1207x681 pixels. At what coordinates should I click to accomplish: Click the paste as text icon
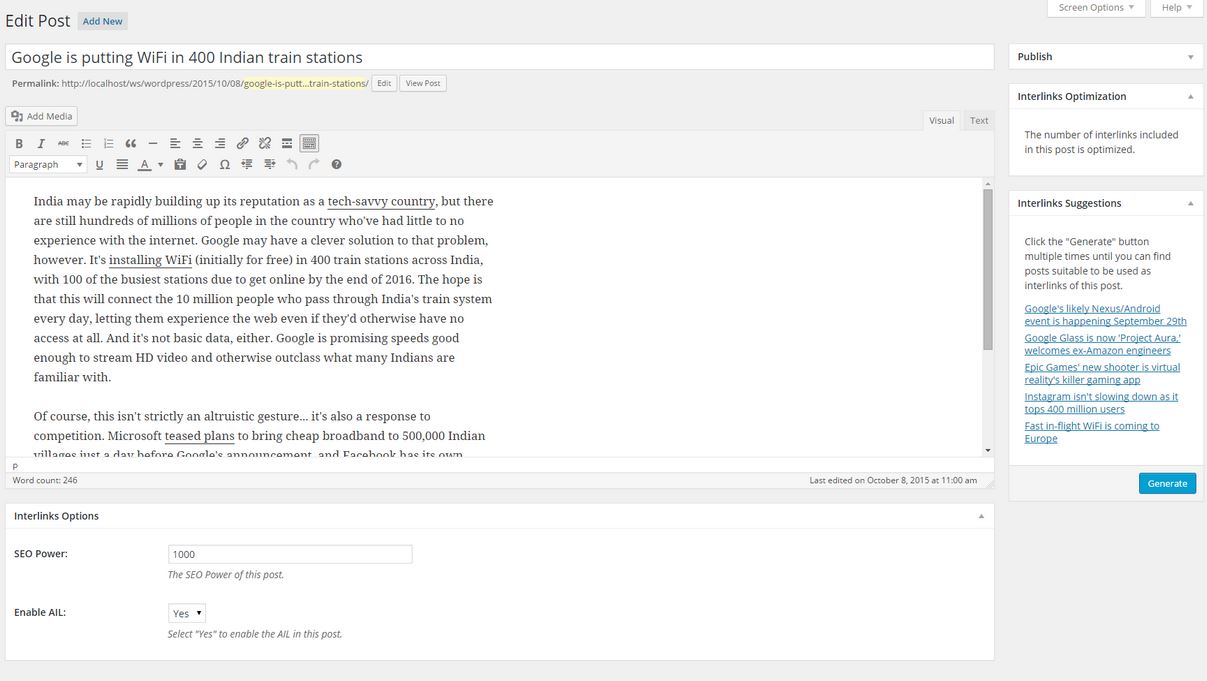180,164
